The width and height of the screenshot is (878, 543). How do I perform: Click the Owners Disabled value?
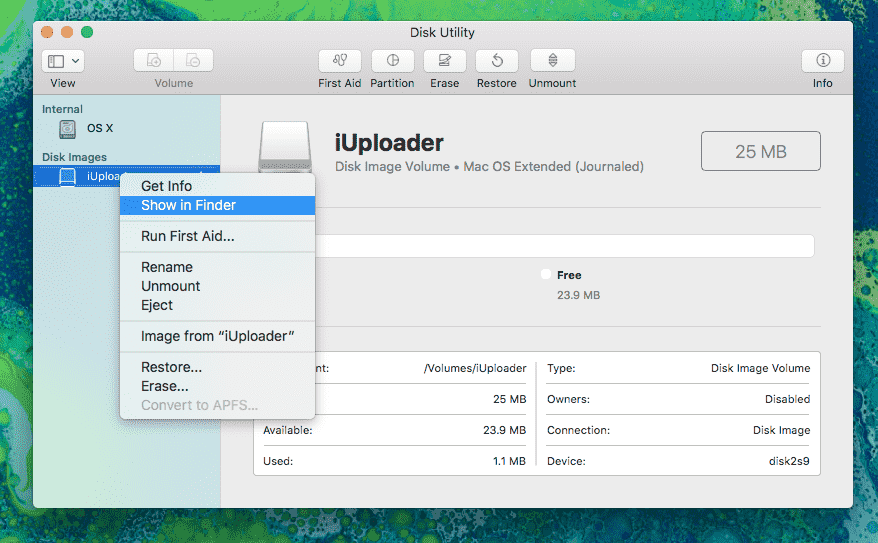pos(787,399)
